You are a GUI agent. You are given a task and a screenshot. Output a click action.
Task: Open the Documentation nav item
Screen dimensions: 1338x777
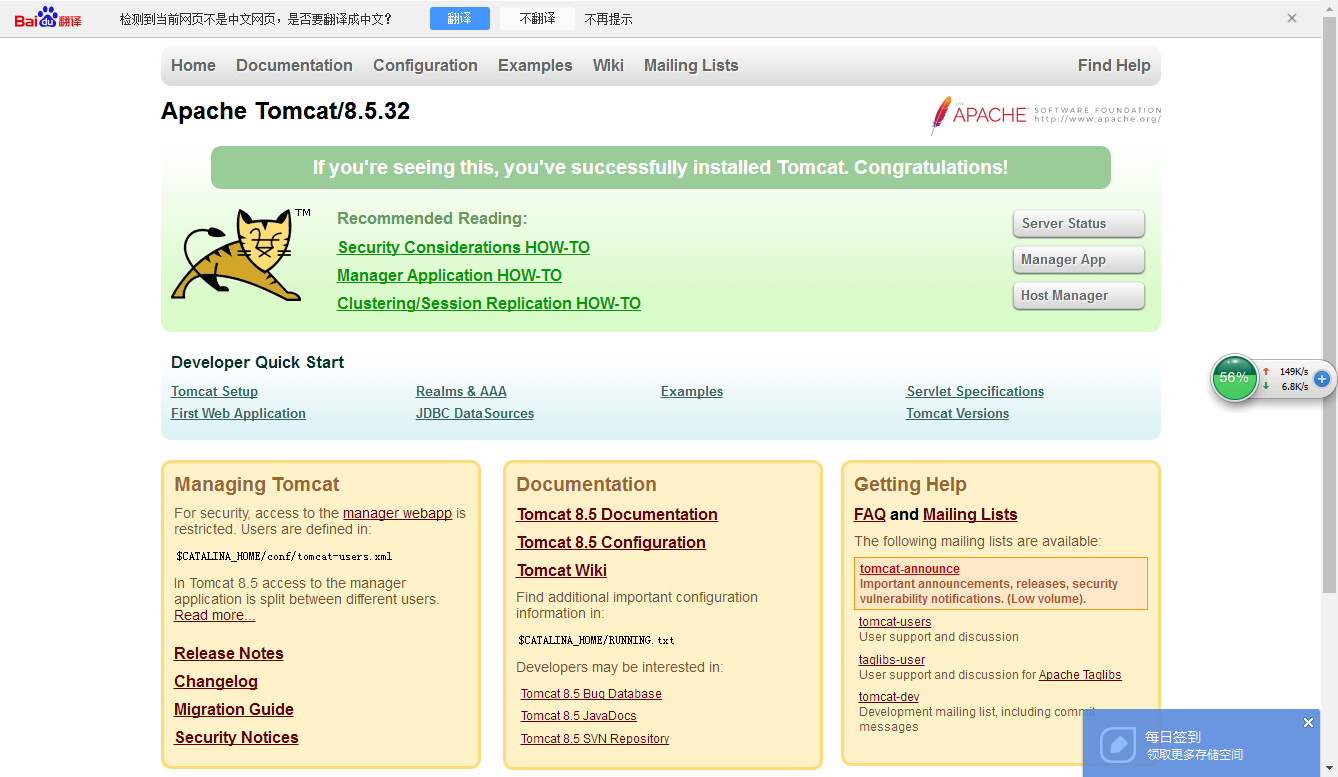(294, 65)
